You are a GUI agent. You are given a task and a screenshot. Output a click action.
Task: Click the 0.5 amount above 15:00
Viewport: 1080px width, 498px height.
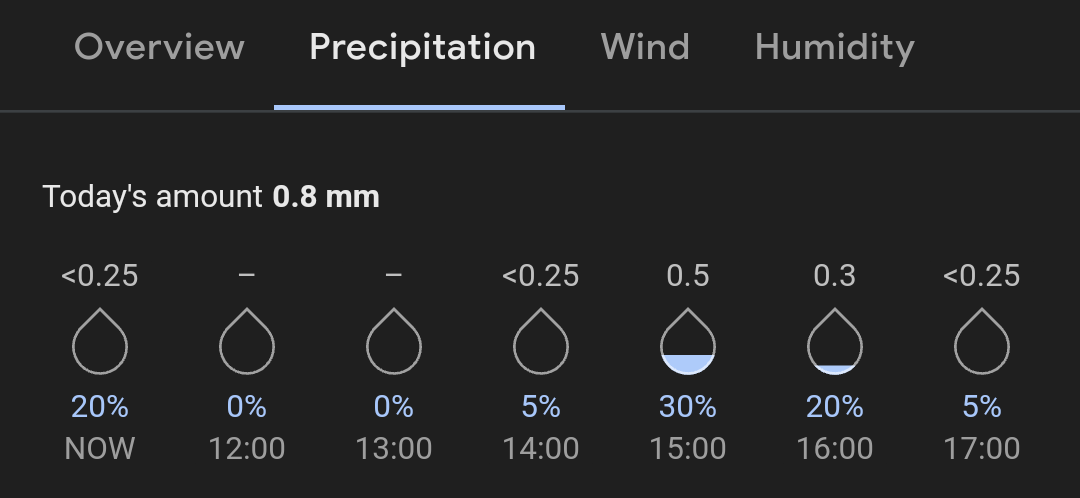coord(687,276)
